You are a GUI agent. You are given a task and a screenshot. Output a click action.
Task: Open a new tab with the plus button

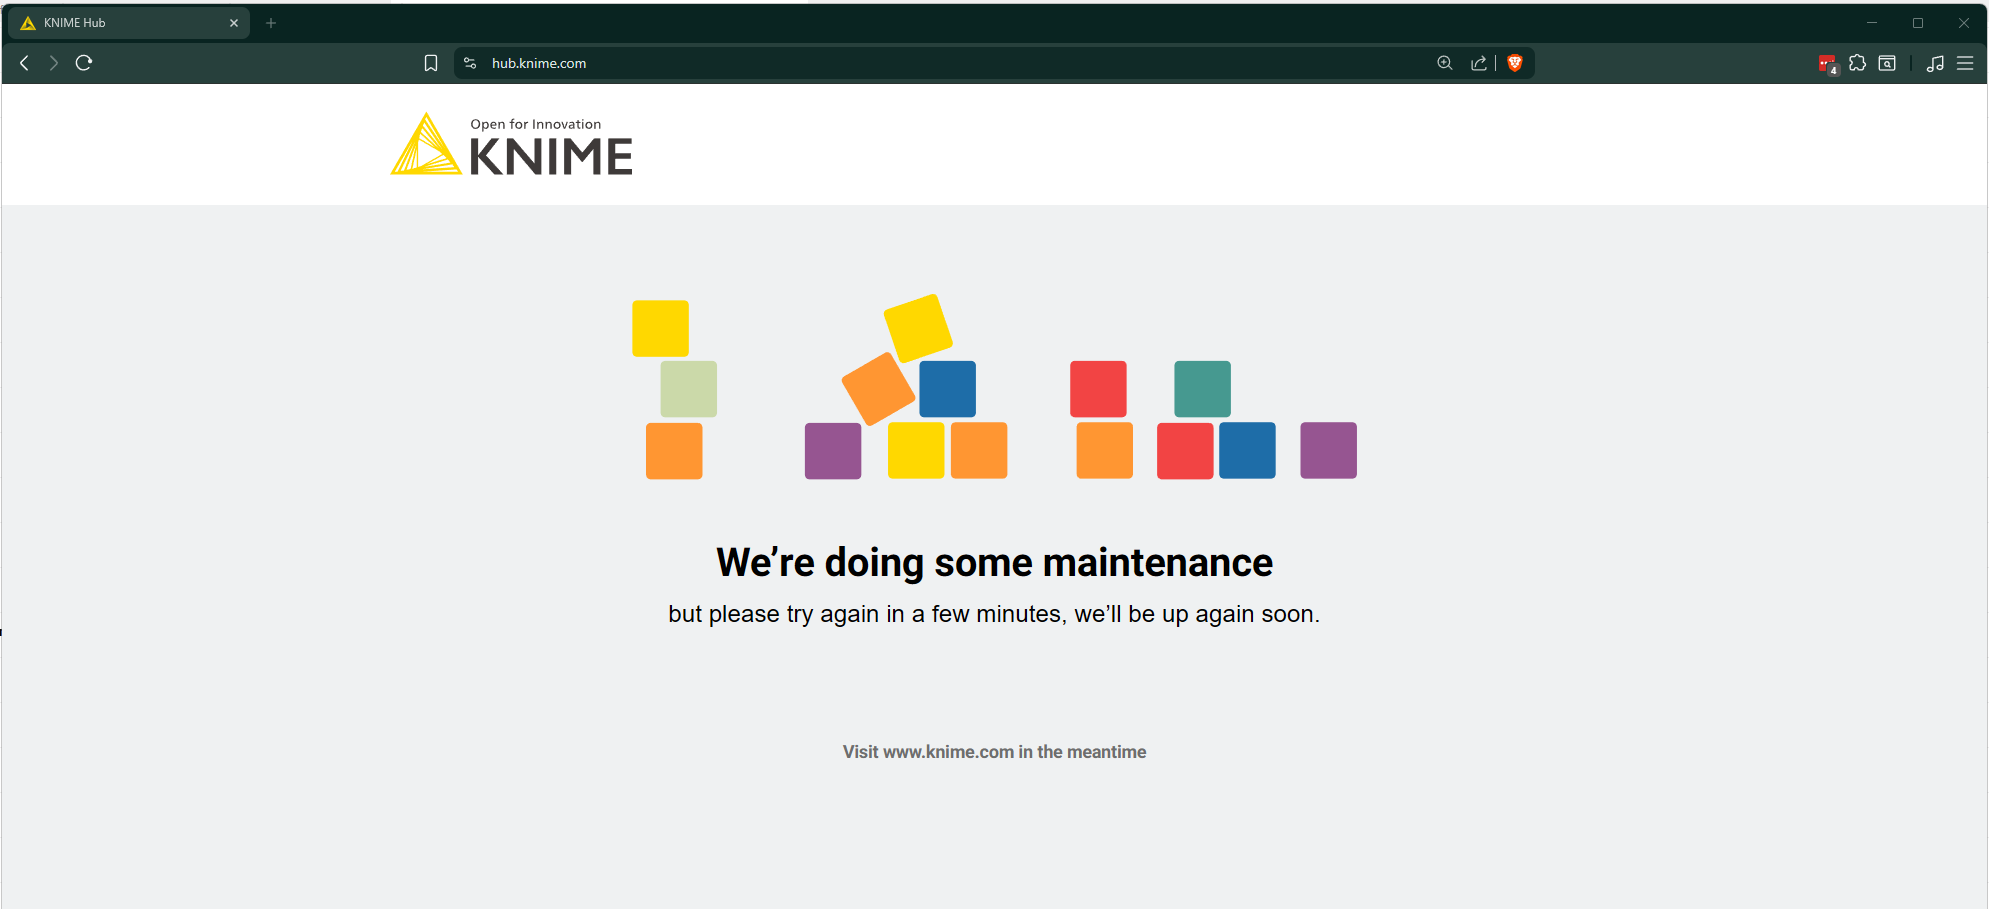point(271,23)
